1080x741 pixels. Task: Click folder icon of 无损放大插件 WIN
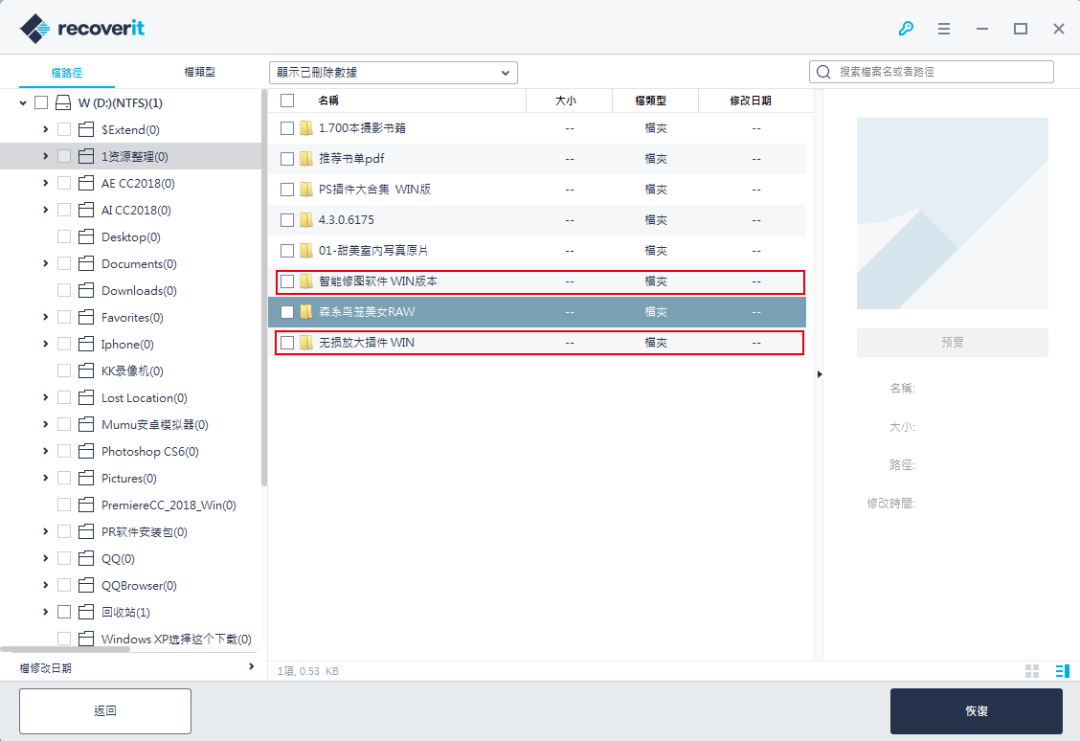(x=307, y=343)
